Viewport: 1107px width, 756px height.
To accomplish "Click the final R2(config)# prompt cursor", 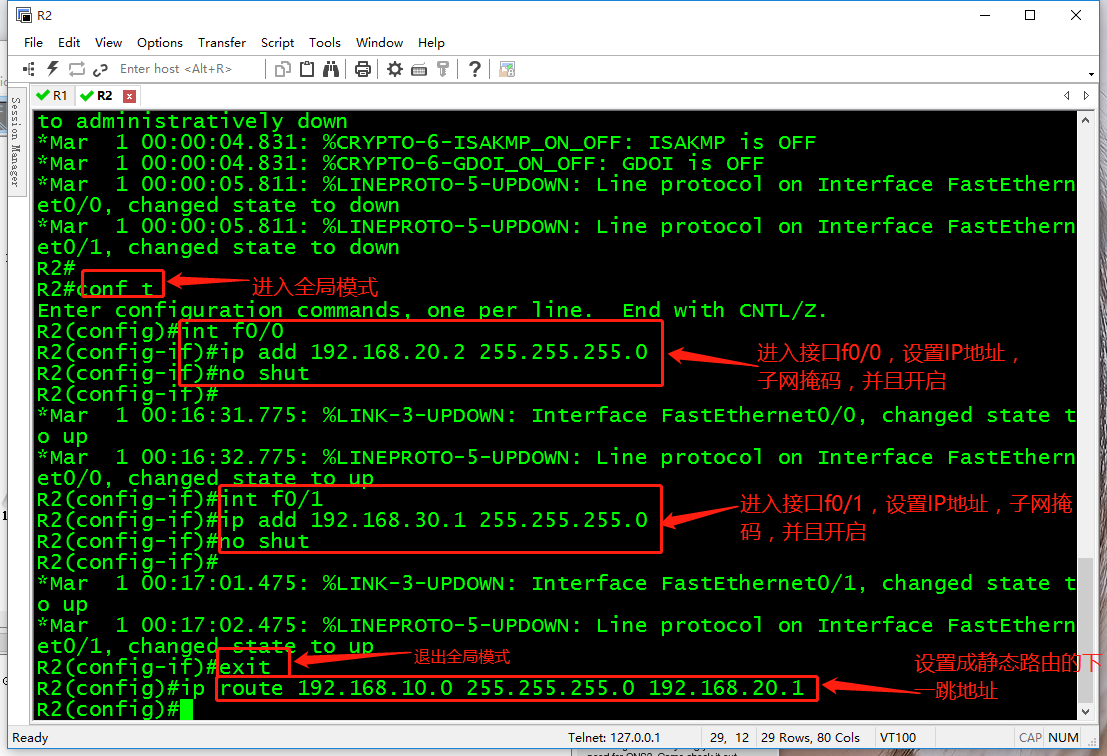I will [x=186, y=709].
